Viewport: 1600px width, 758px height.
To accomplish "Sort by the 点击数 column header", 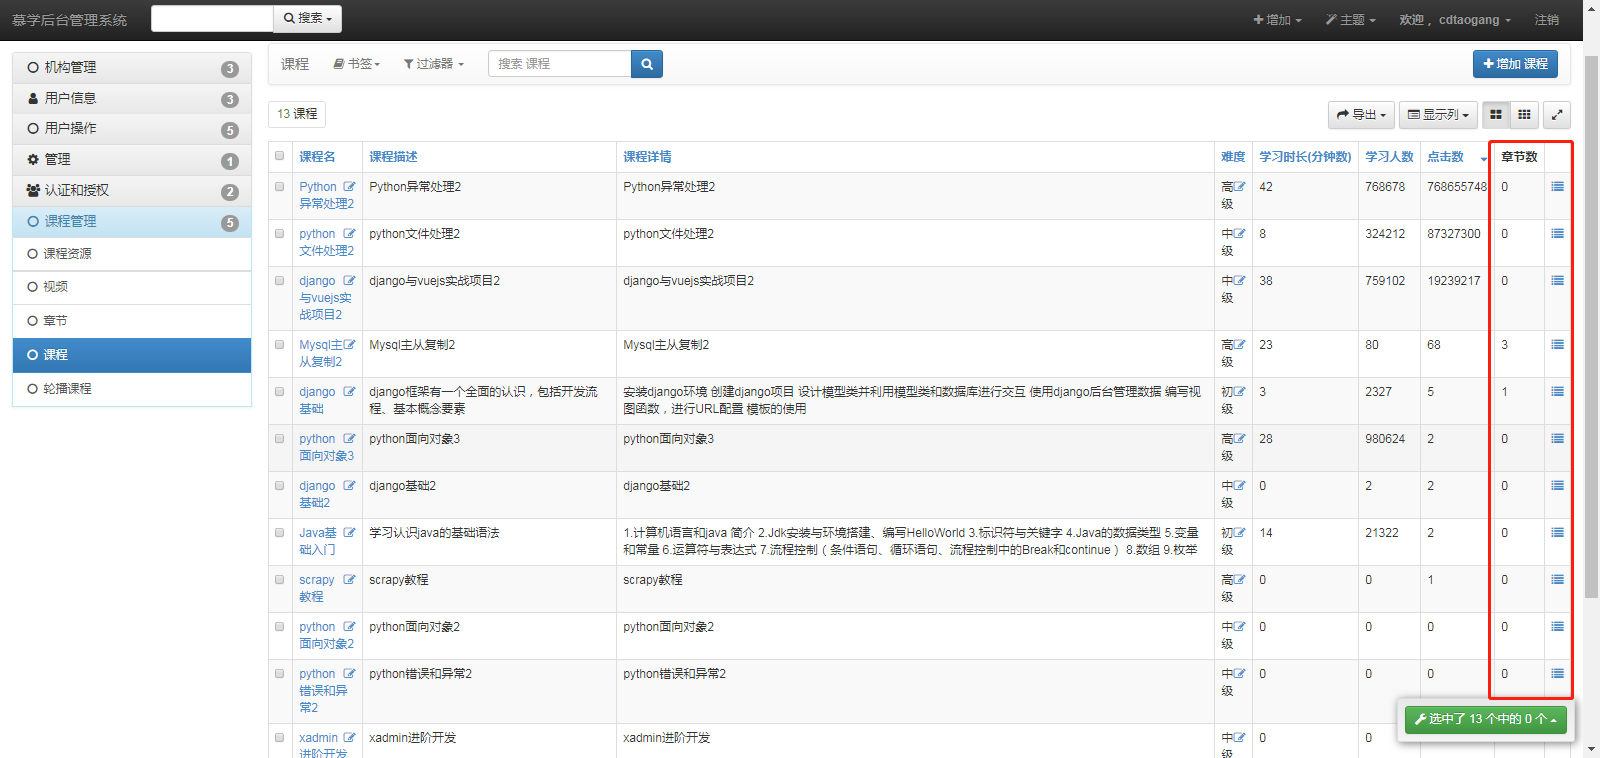I will 1445,157.
